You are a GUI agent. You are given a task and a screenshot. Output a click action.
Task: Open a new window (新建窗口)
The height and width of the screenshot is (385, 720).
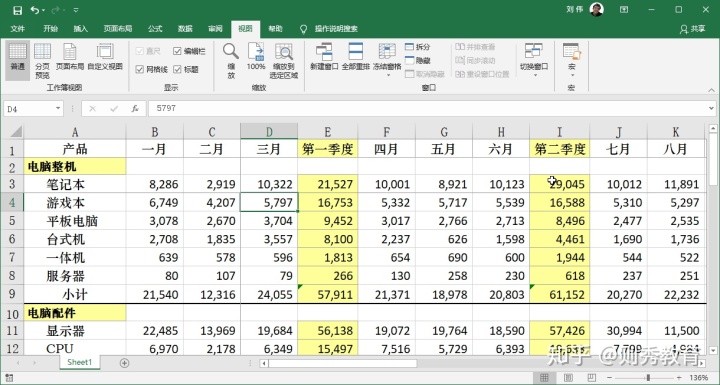click(324, 57)
